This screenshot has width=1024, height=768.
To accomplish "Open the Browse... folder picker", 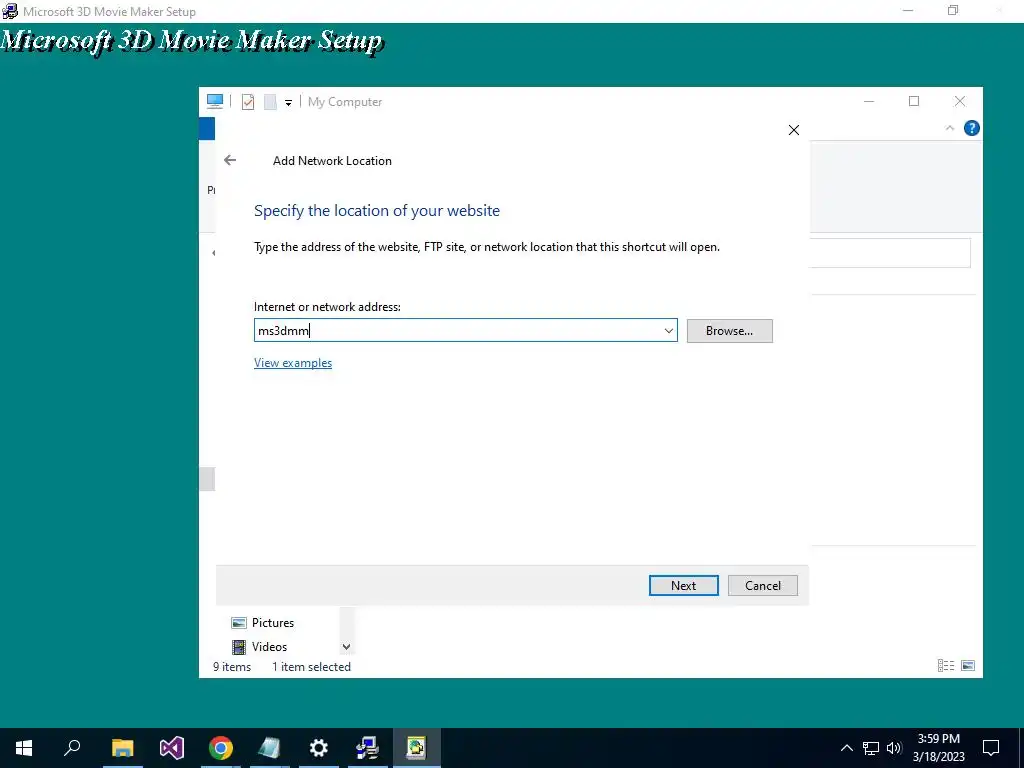I will click(729, 330).
